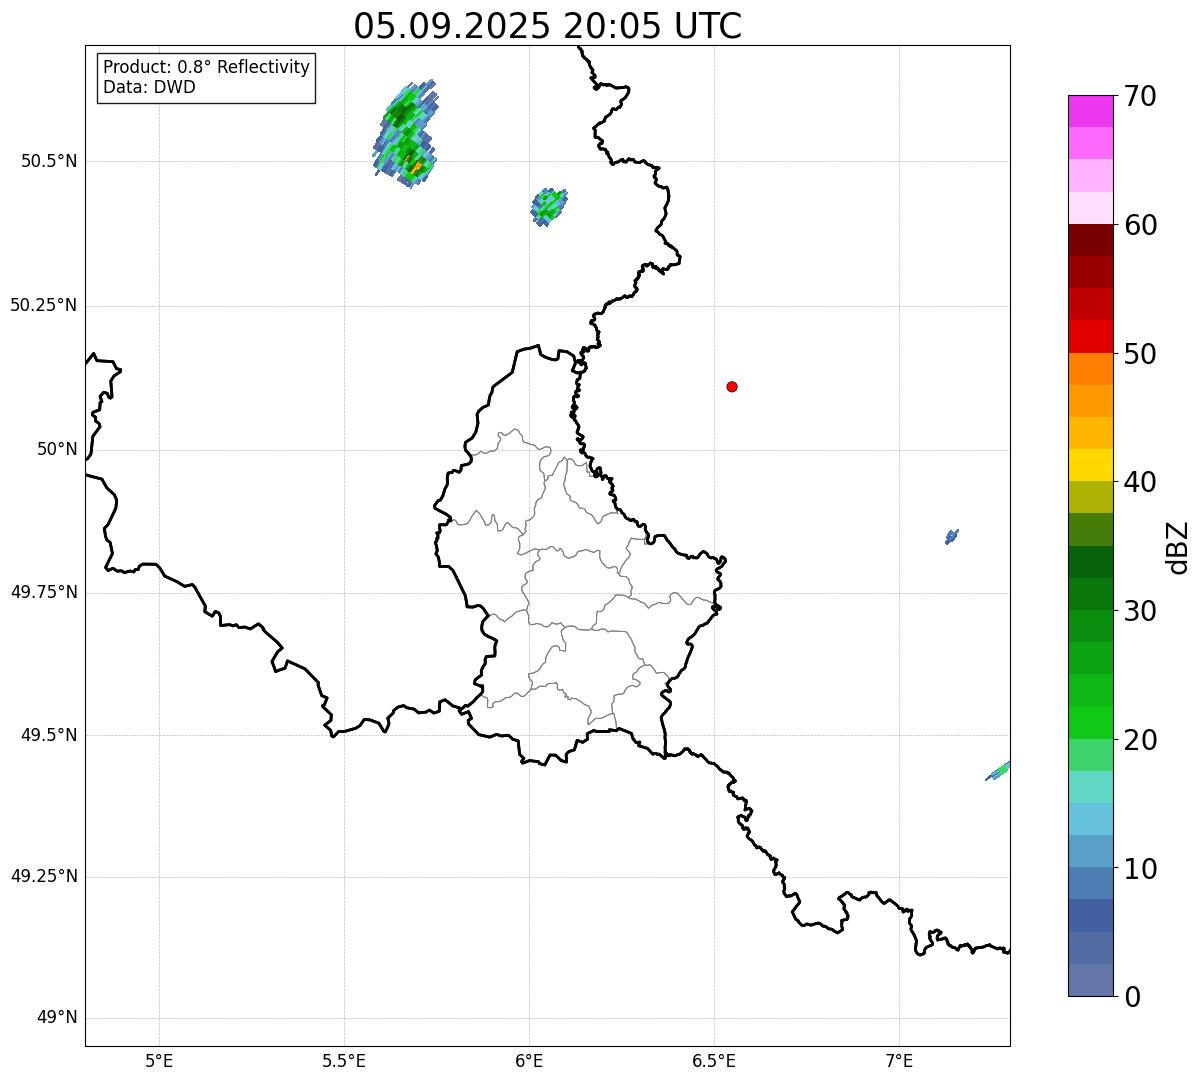Click the colorbar tick label "70"
Screen dimensions: 1202x1081
(1140, 96)
